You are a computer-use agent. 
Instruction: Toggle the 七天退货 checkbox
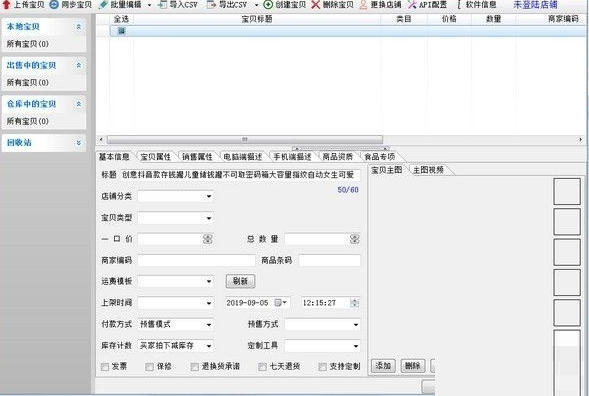coord(263,367)
